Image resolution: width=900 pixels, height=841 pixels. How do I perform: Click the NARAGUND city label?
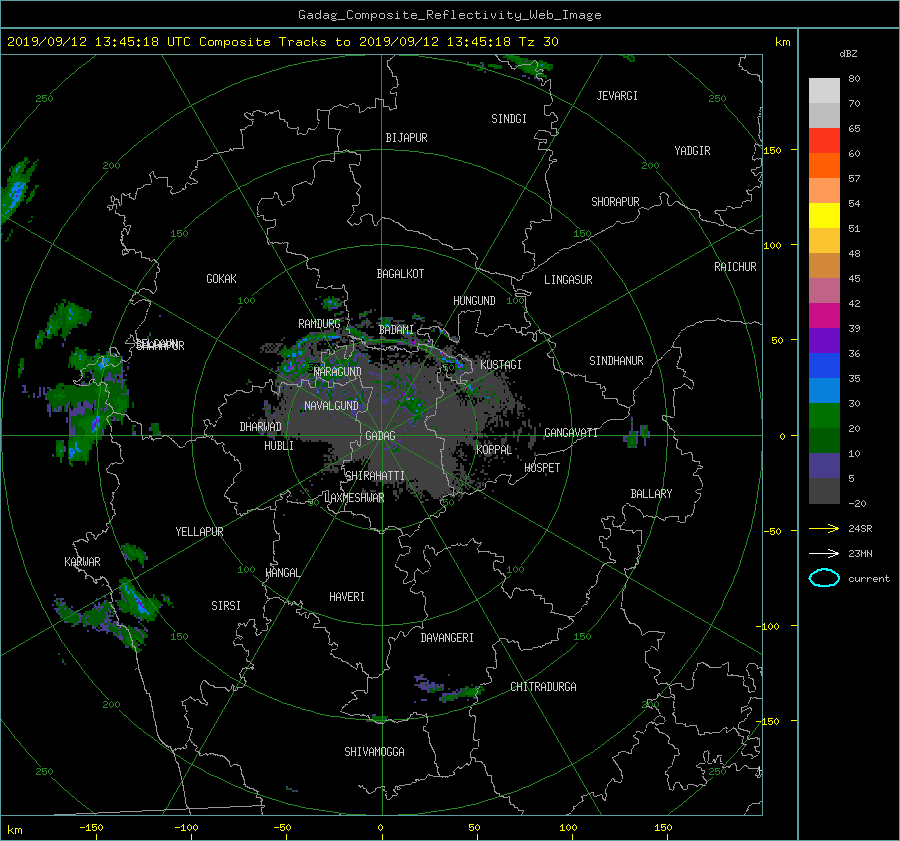click(x=338, y=371)
